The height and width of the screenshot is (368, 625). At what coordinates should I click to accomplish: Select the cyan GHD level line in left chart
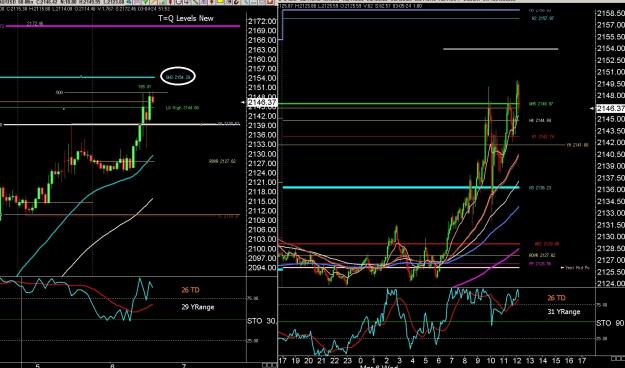point(77,77)
